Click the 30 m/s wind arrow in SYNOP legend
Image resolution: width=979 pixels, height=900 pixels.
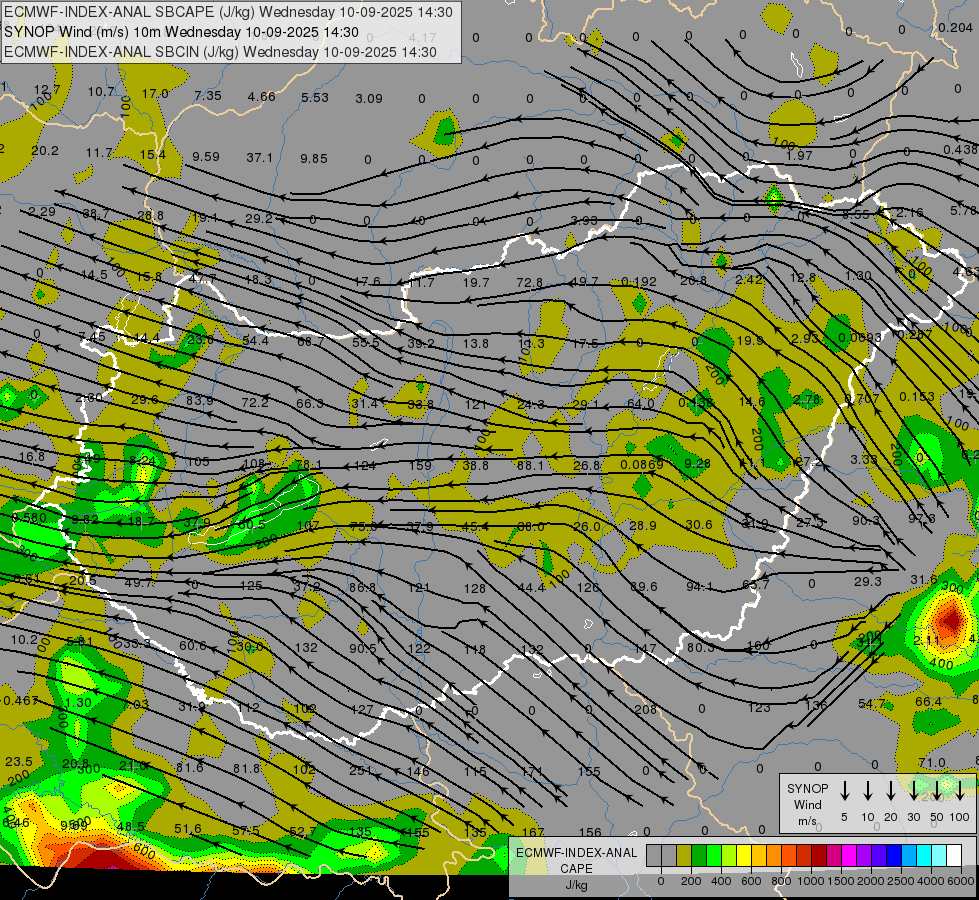point(913,790)
